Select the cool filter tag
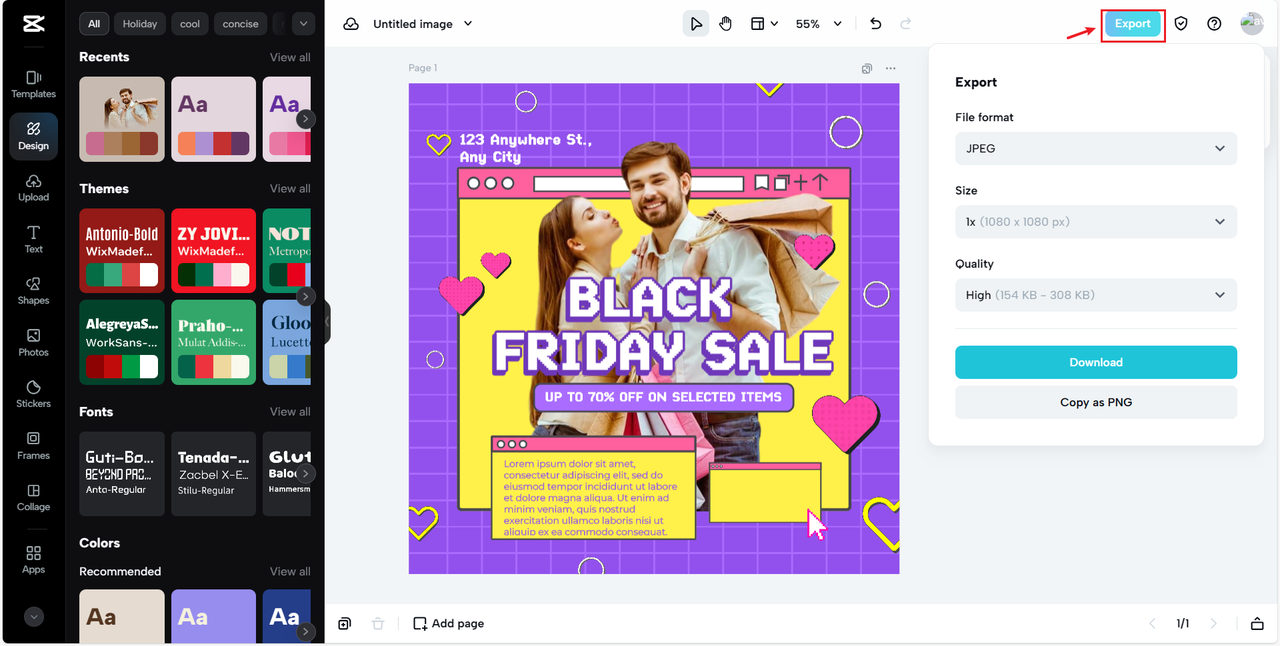 pyautogui.click(x=190, y=24)
